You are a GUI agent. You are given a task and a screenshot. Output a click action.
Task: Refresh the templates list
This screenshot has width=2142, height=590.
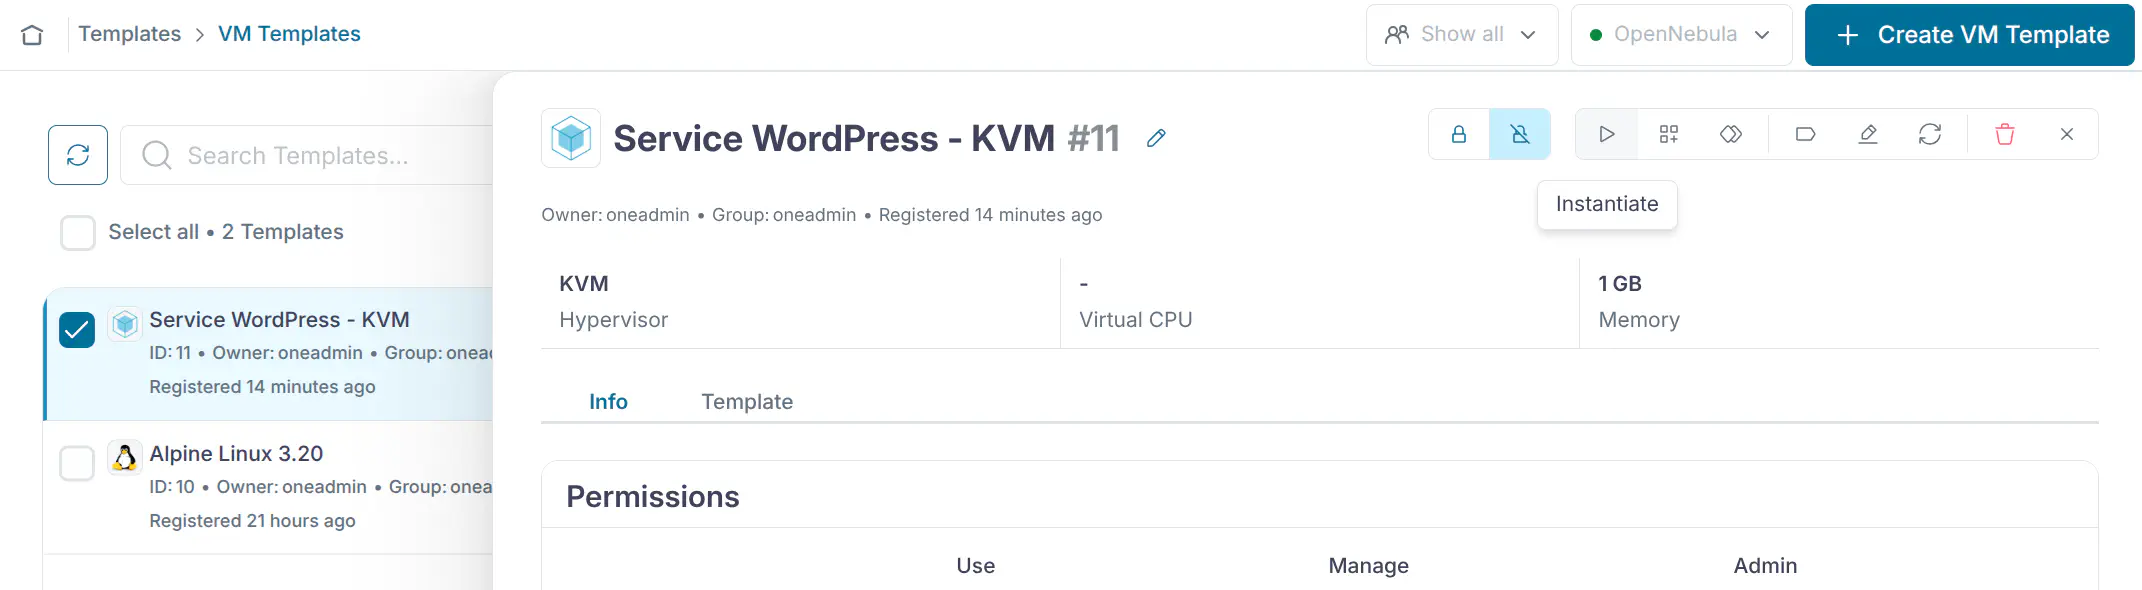[78, 155]
